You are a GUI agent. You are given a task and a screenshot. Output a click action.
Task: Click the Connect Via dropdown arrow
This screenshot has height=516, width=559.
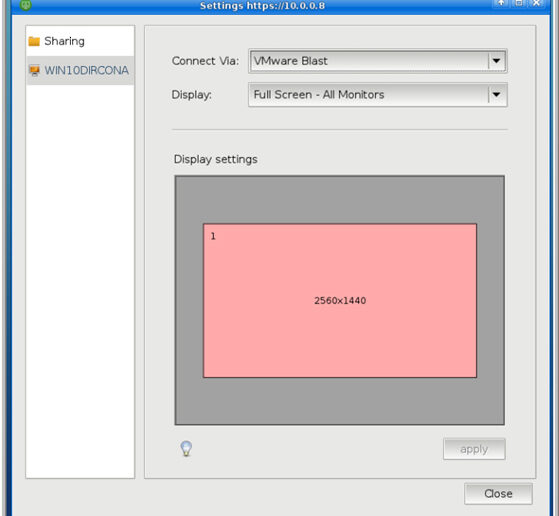[x=496, y=61]
